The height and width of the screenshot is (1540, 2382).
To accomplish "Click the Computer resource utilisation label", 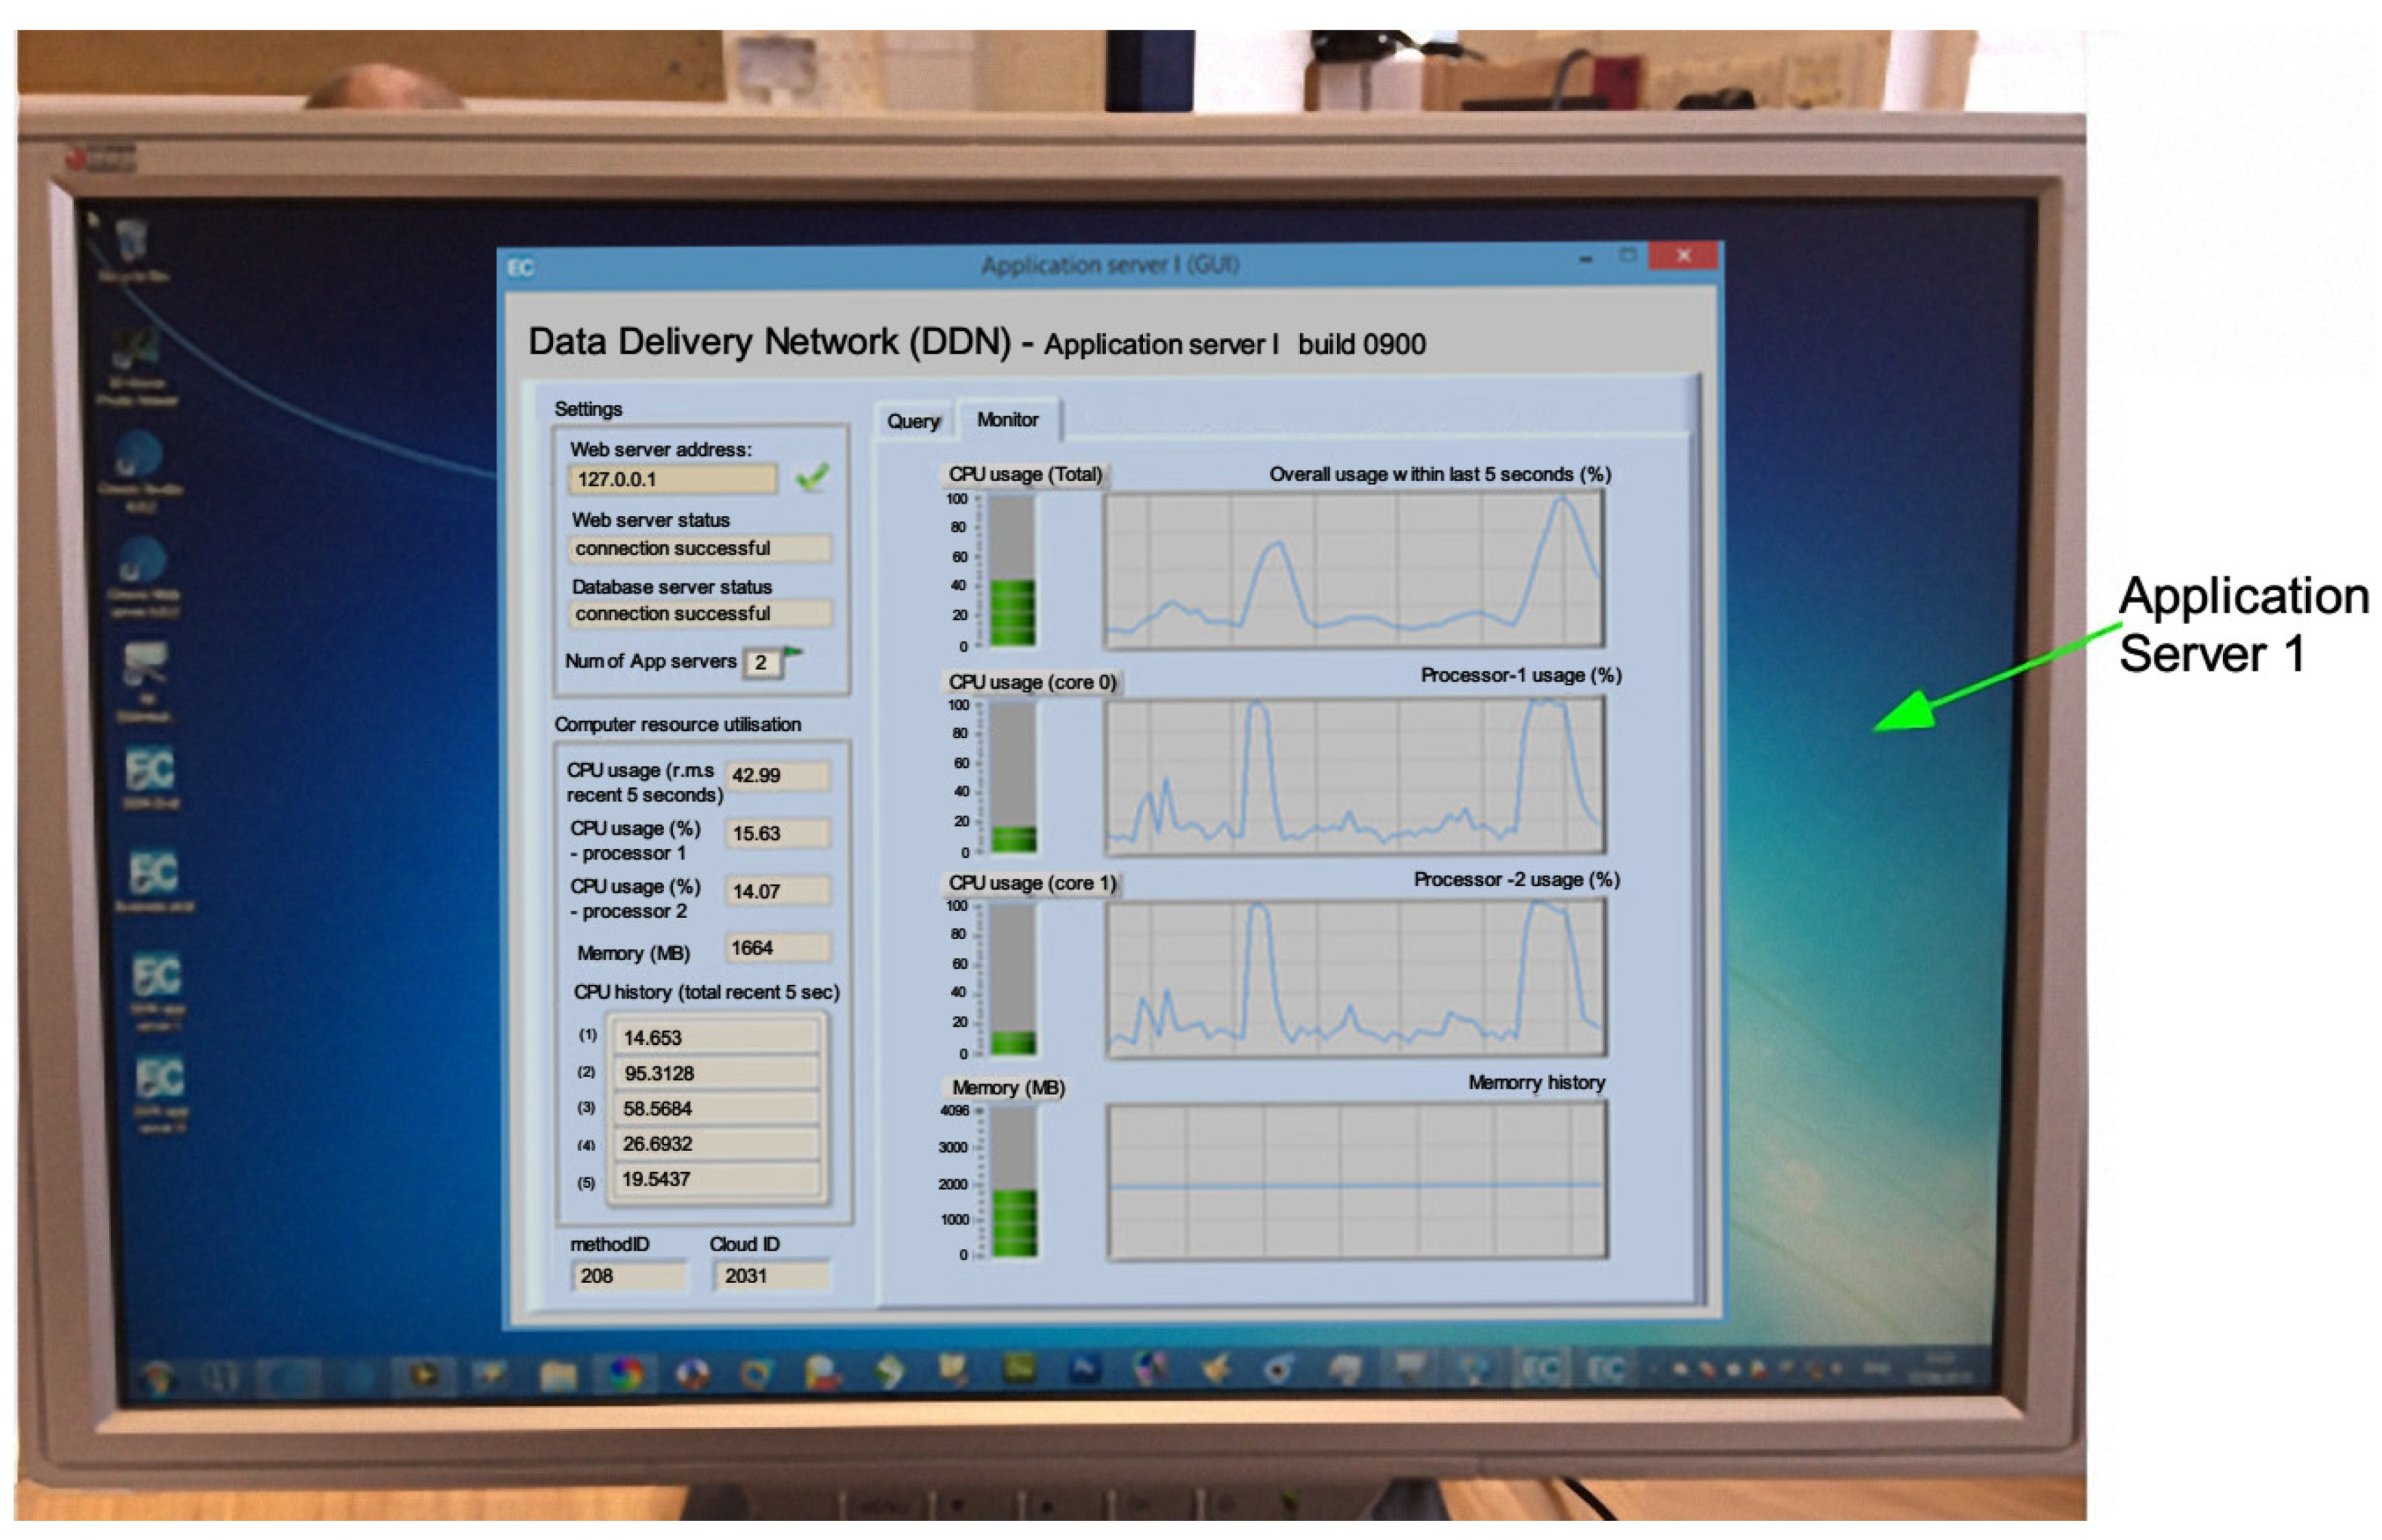I will click(677, 724).
